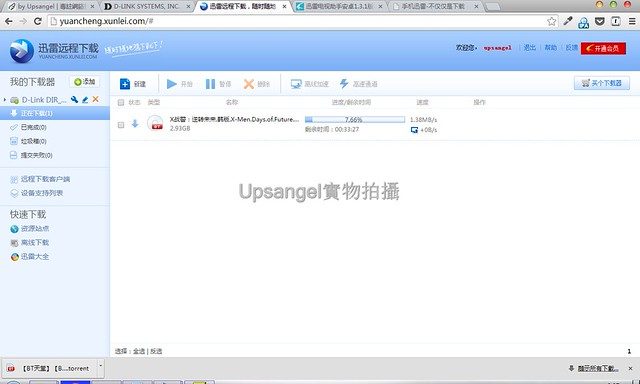Click the green 添加 add downloader button
The height and width of the screenshot is (384, 640).
(x=84, y=82)
